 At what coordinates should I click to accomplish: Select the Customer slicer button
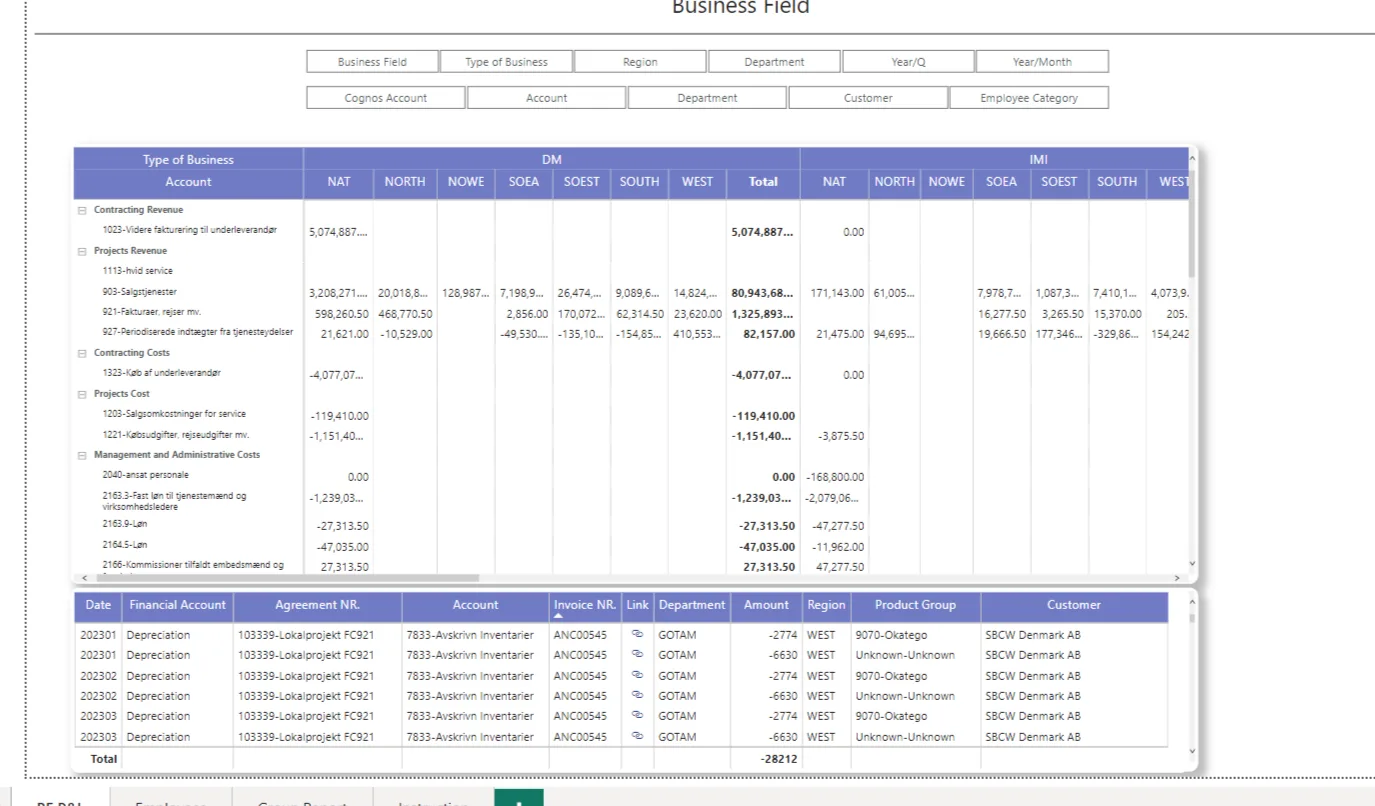coord(868,98)
